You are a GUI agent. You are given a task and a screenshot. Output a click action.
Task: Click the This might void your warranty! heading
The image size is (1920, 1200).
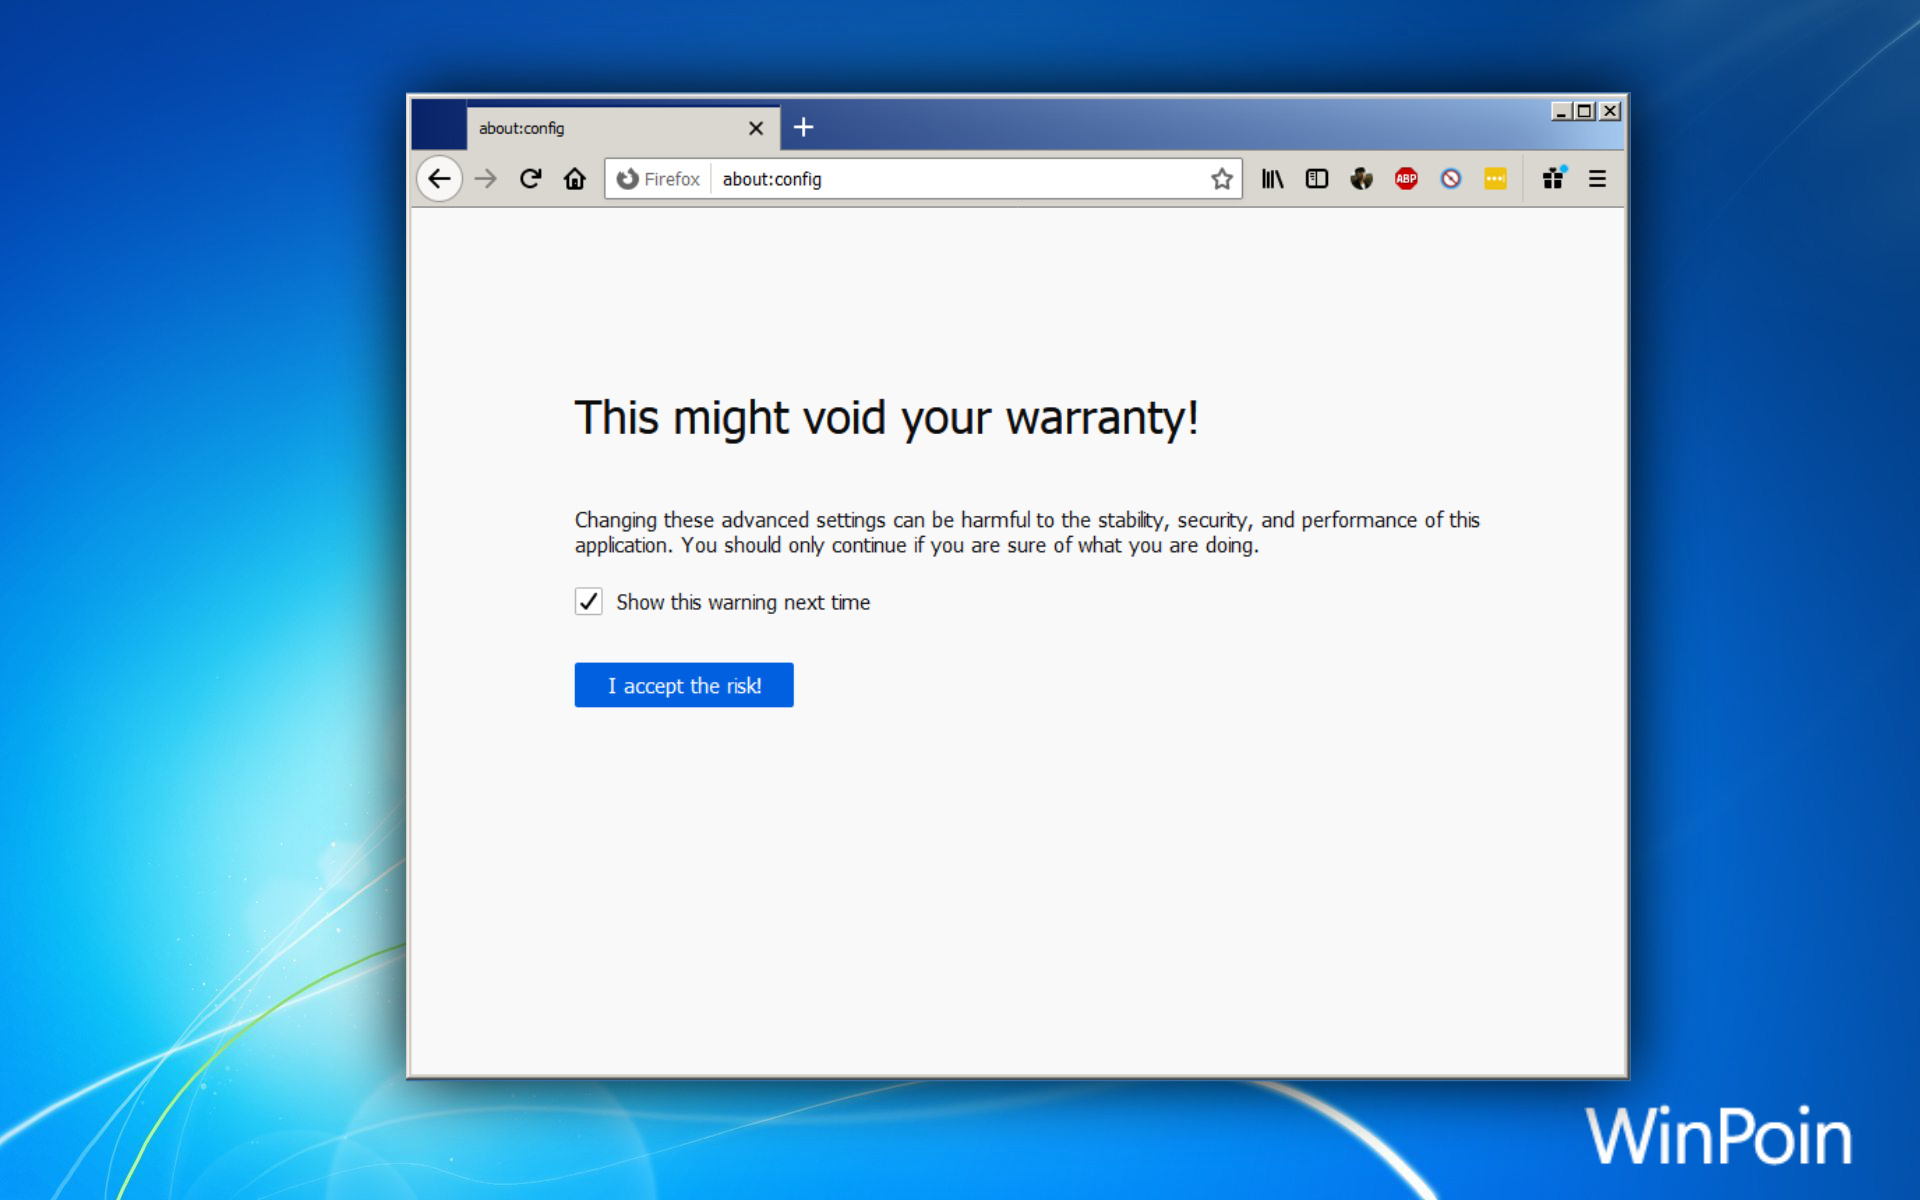[886, 418]
